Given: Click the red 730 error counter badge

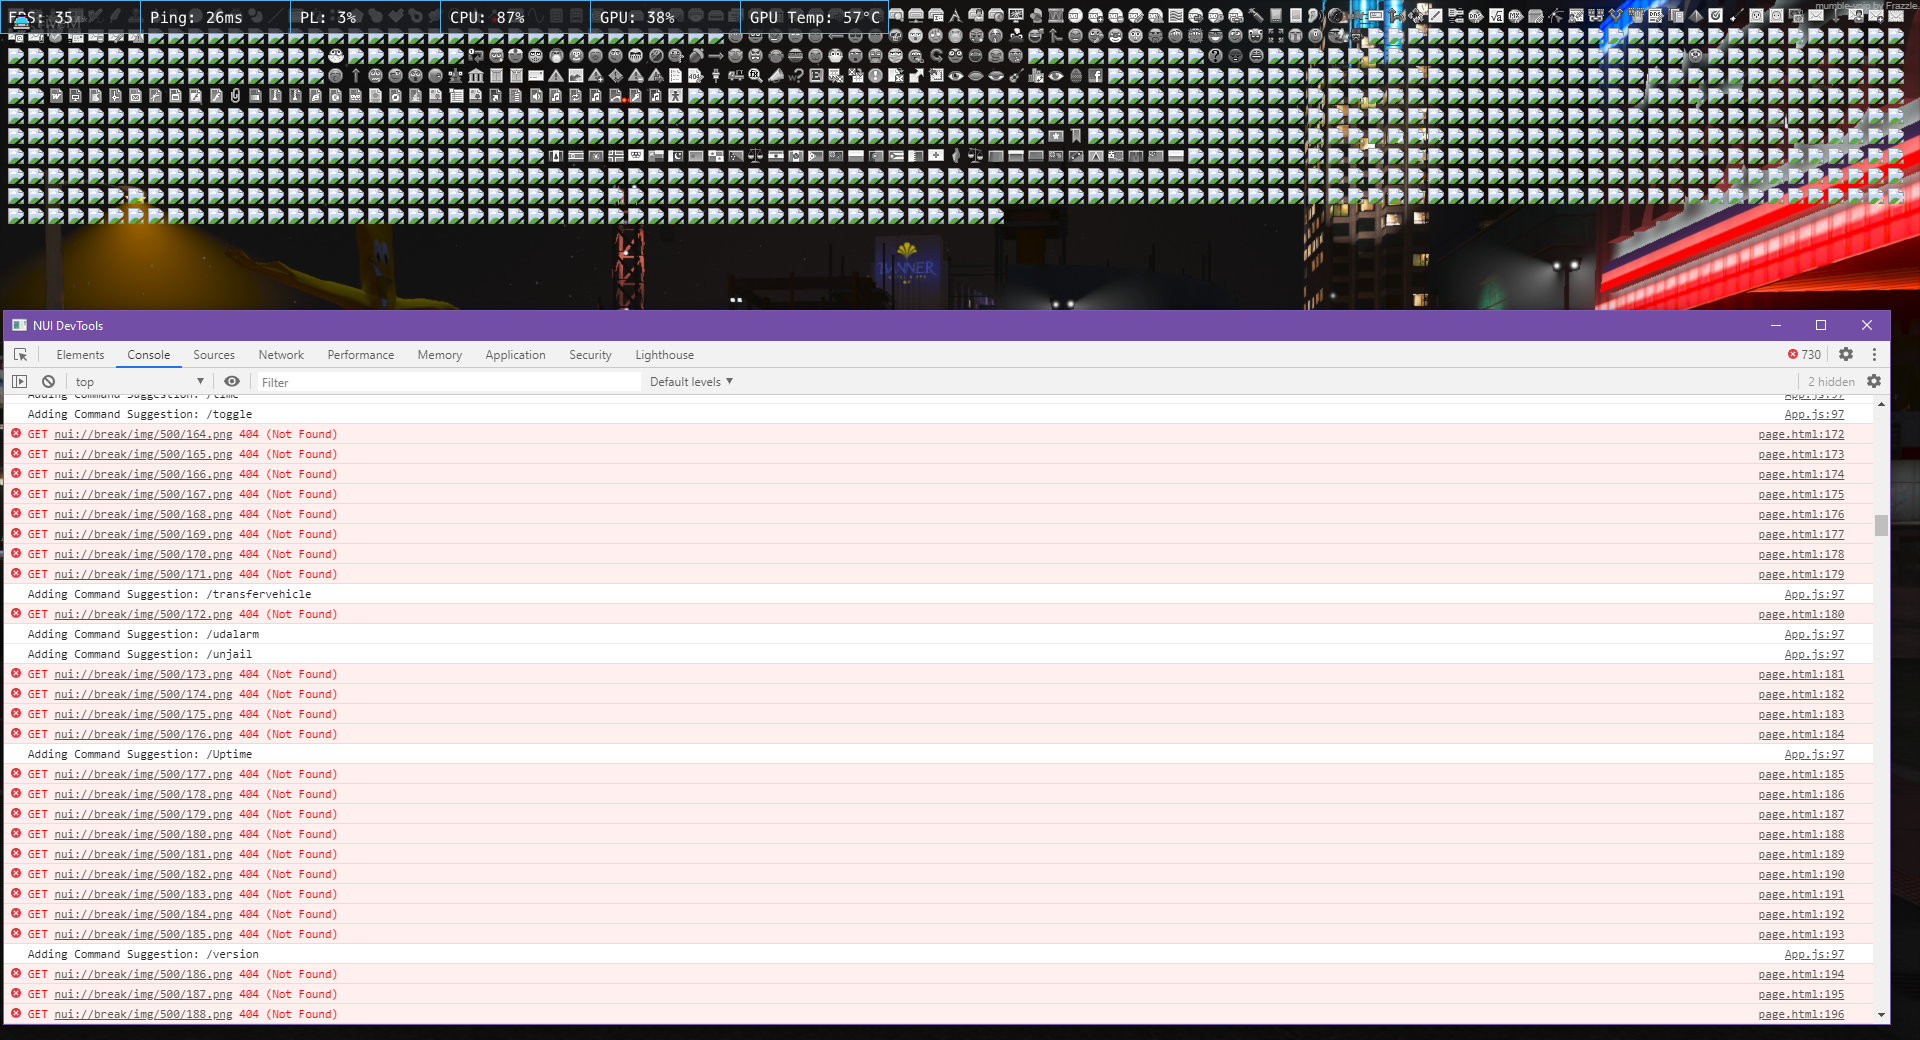Looking at the screenshot, I should point(1804,354).
